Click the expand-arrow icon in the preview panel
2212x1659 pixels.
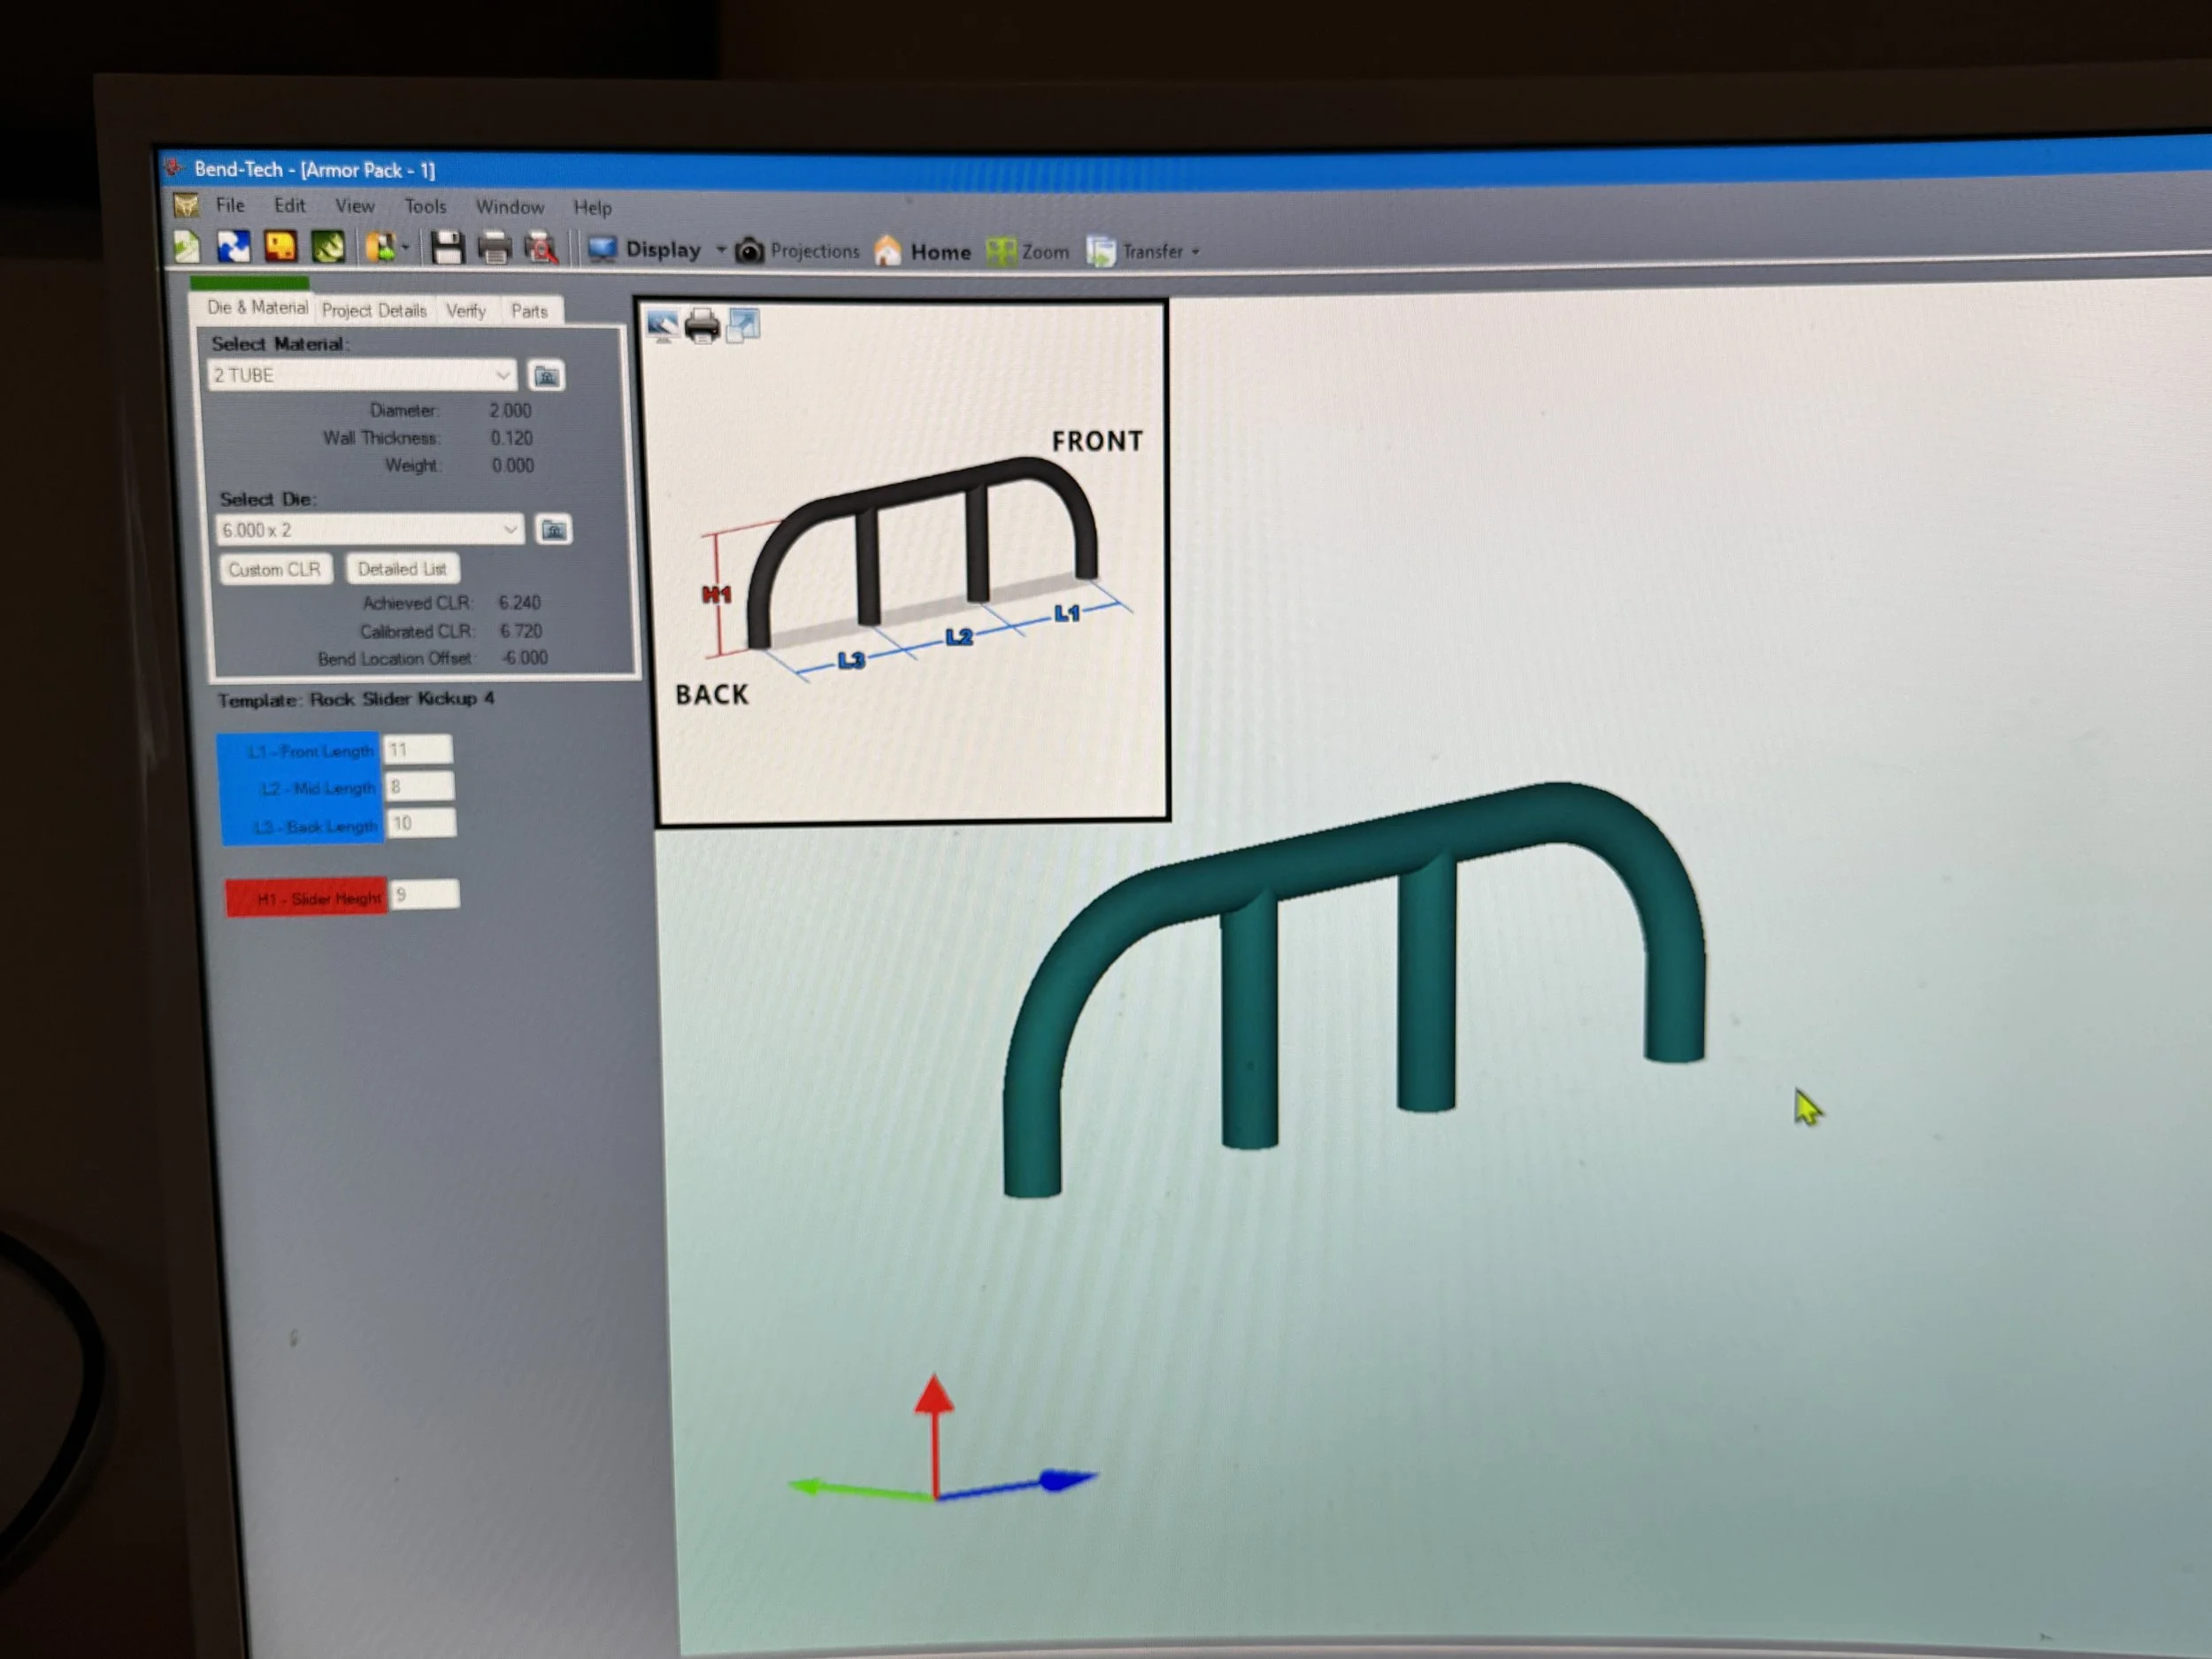point(743,324)
